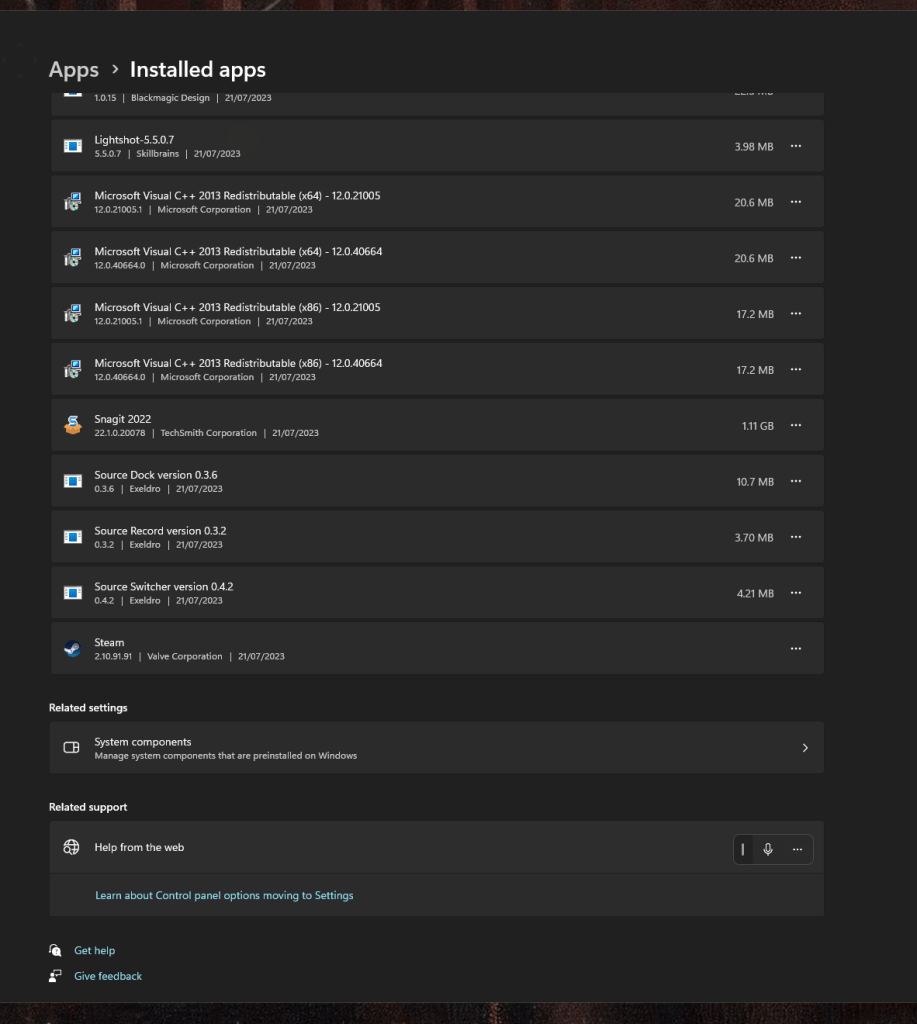Image resolution: width=917 pixels, height=1024 pixels.
Task: Click the 10.7 MB size value
Action: pyautogui.click(x=755, y=481)
